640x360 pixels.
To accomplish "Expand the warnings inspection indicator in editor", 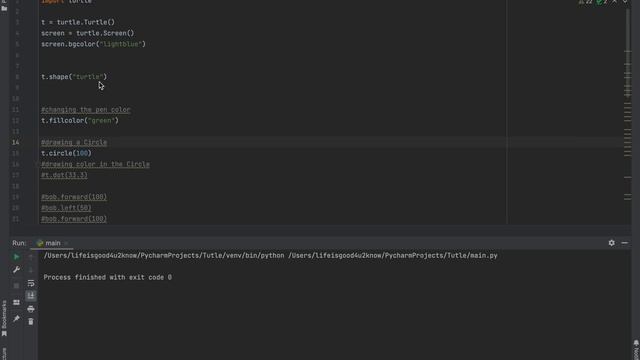I will pyautogui.click(x=586, y=2).
